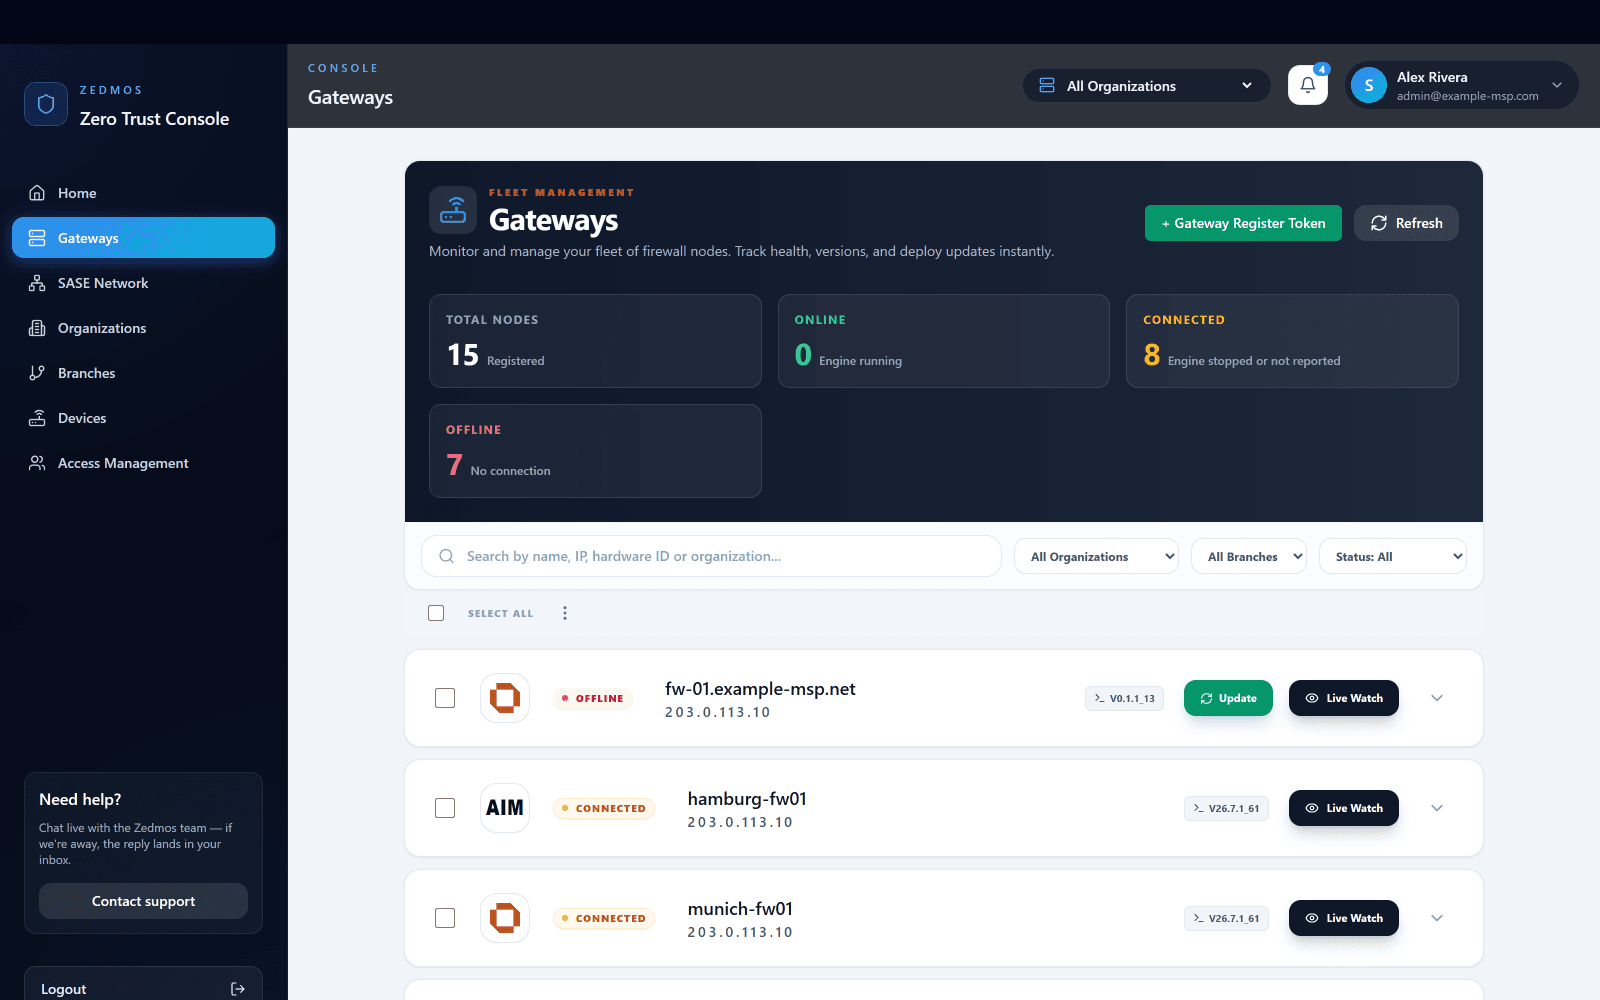The height and width of the screenshot is (1000, 1600).
Task: Click Alex Rivera avatar circle
Action: click(x=1369, y=85)
